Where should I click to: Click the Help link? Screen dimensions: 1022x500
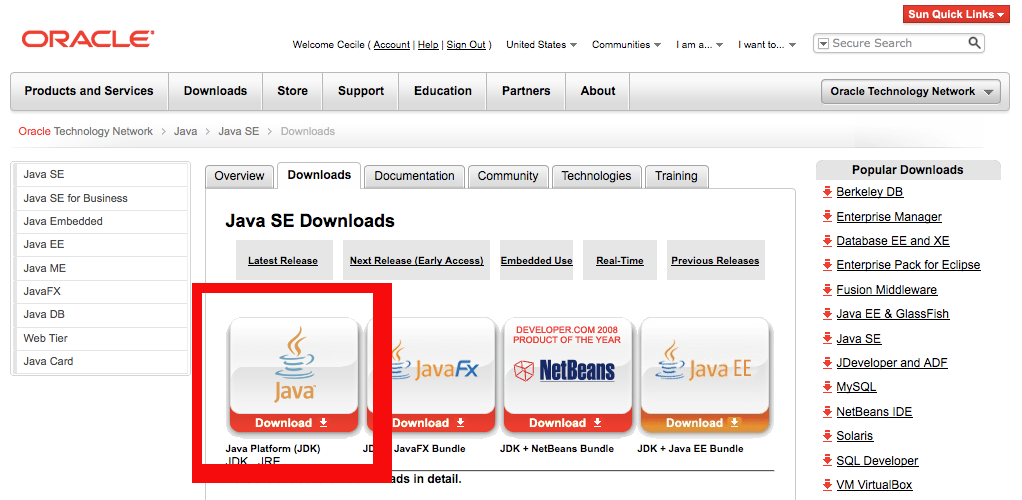pyautogui.click(x=428, y=45)
